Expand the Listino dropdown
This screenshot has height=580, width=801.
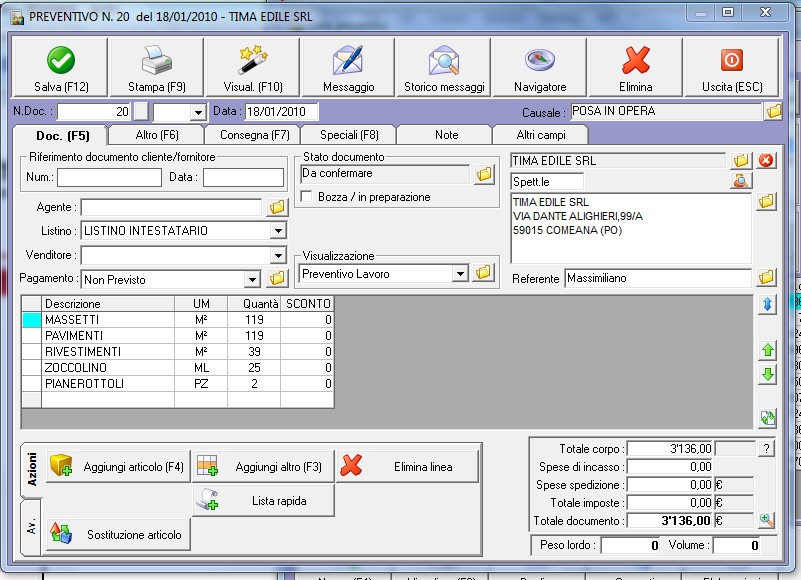click(277, 231)
